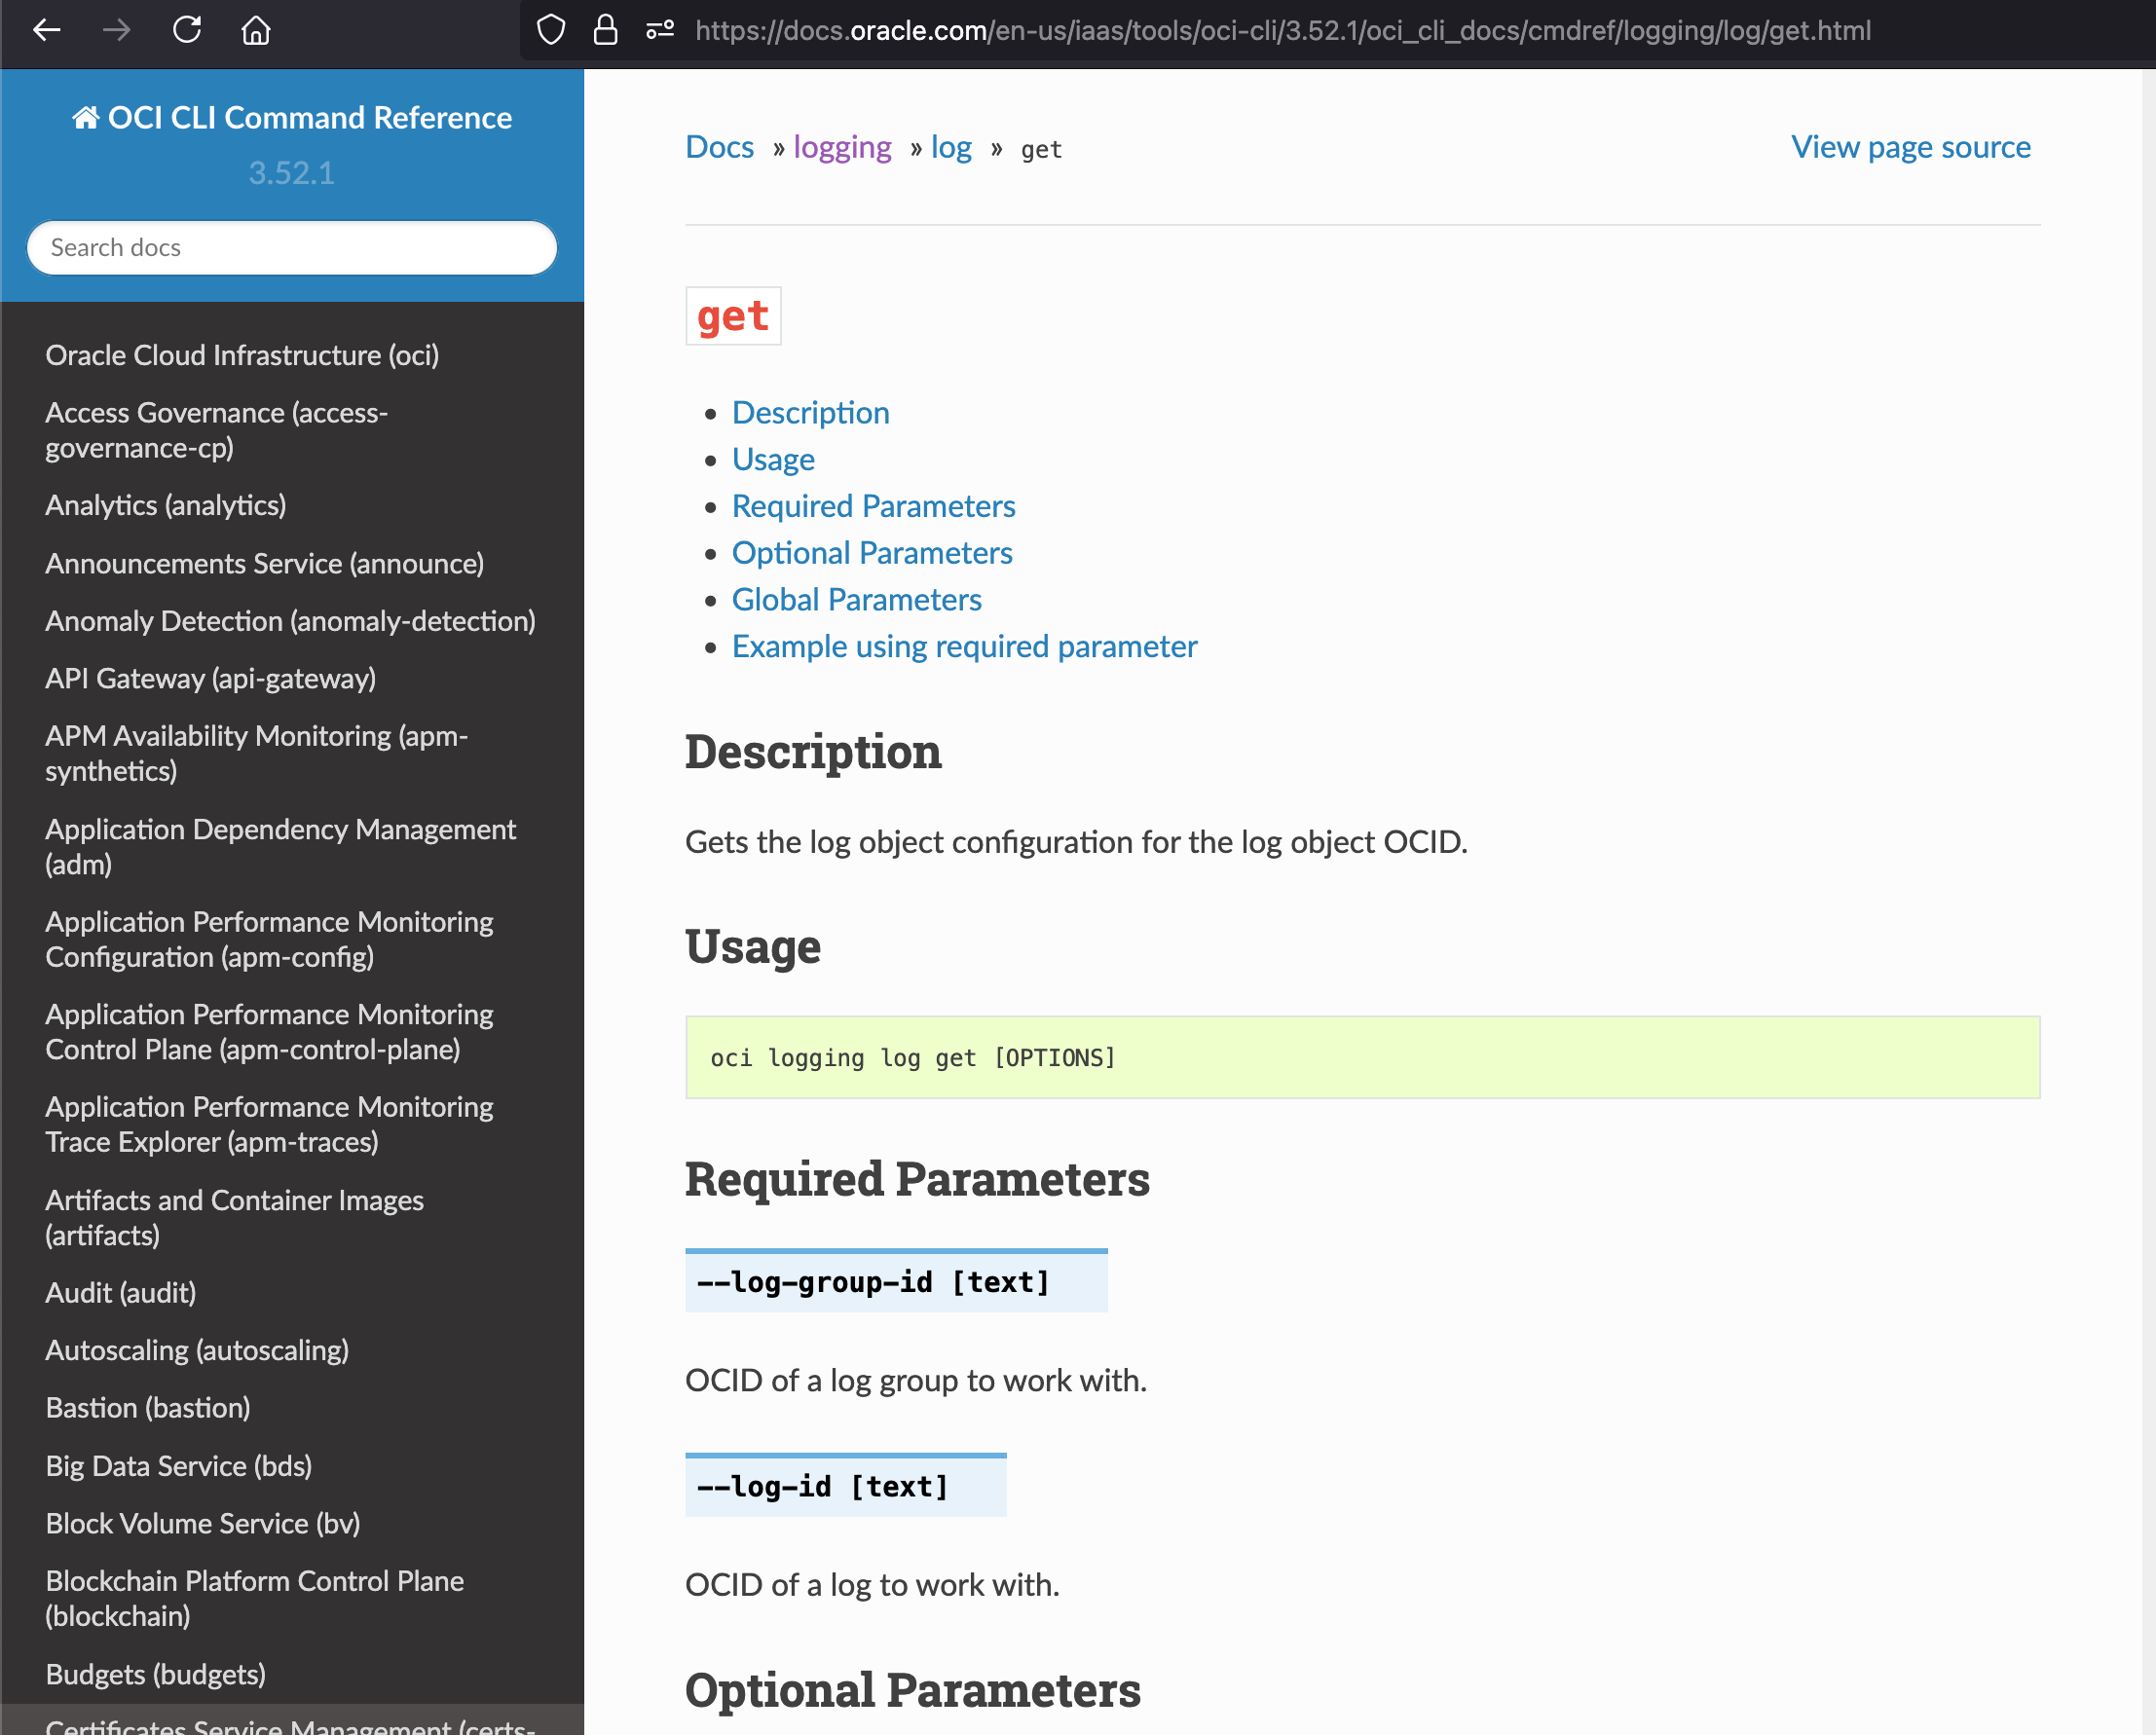Jump to Global Parameters contents link
Screen dimensions: 2156x1735
[857, 599]
